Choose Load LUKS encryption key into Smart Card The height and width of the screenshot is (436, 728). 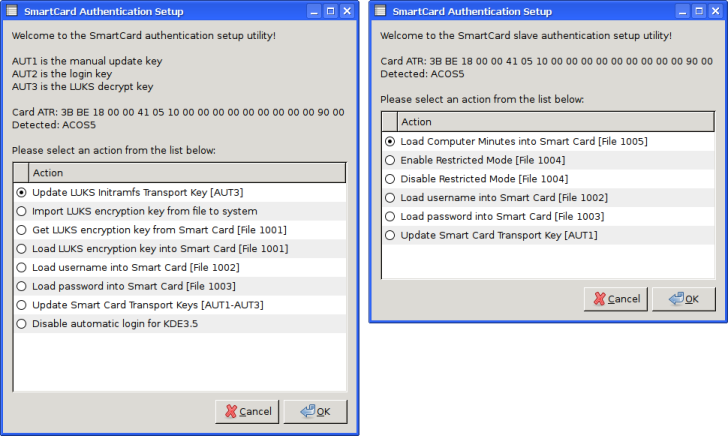click(x=21, y=248)
